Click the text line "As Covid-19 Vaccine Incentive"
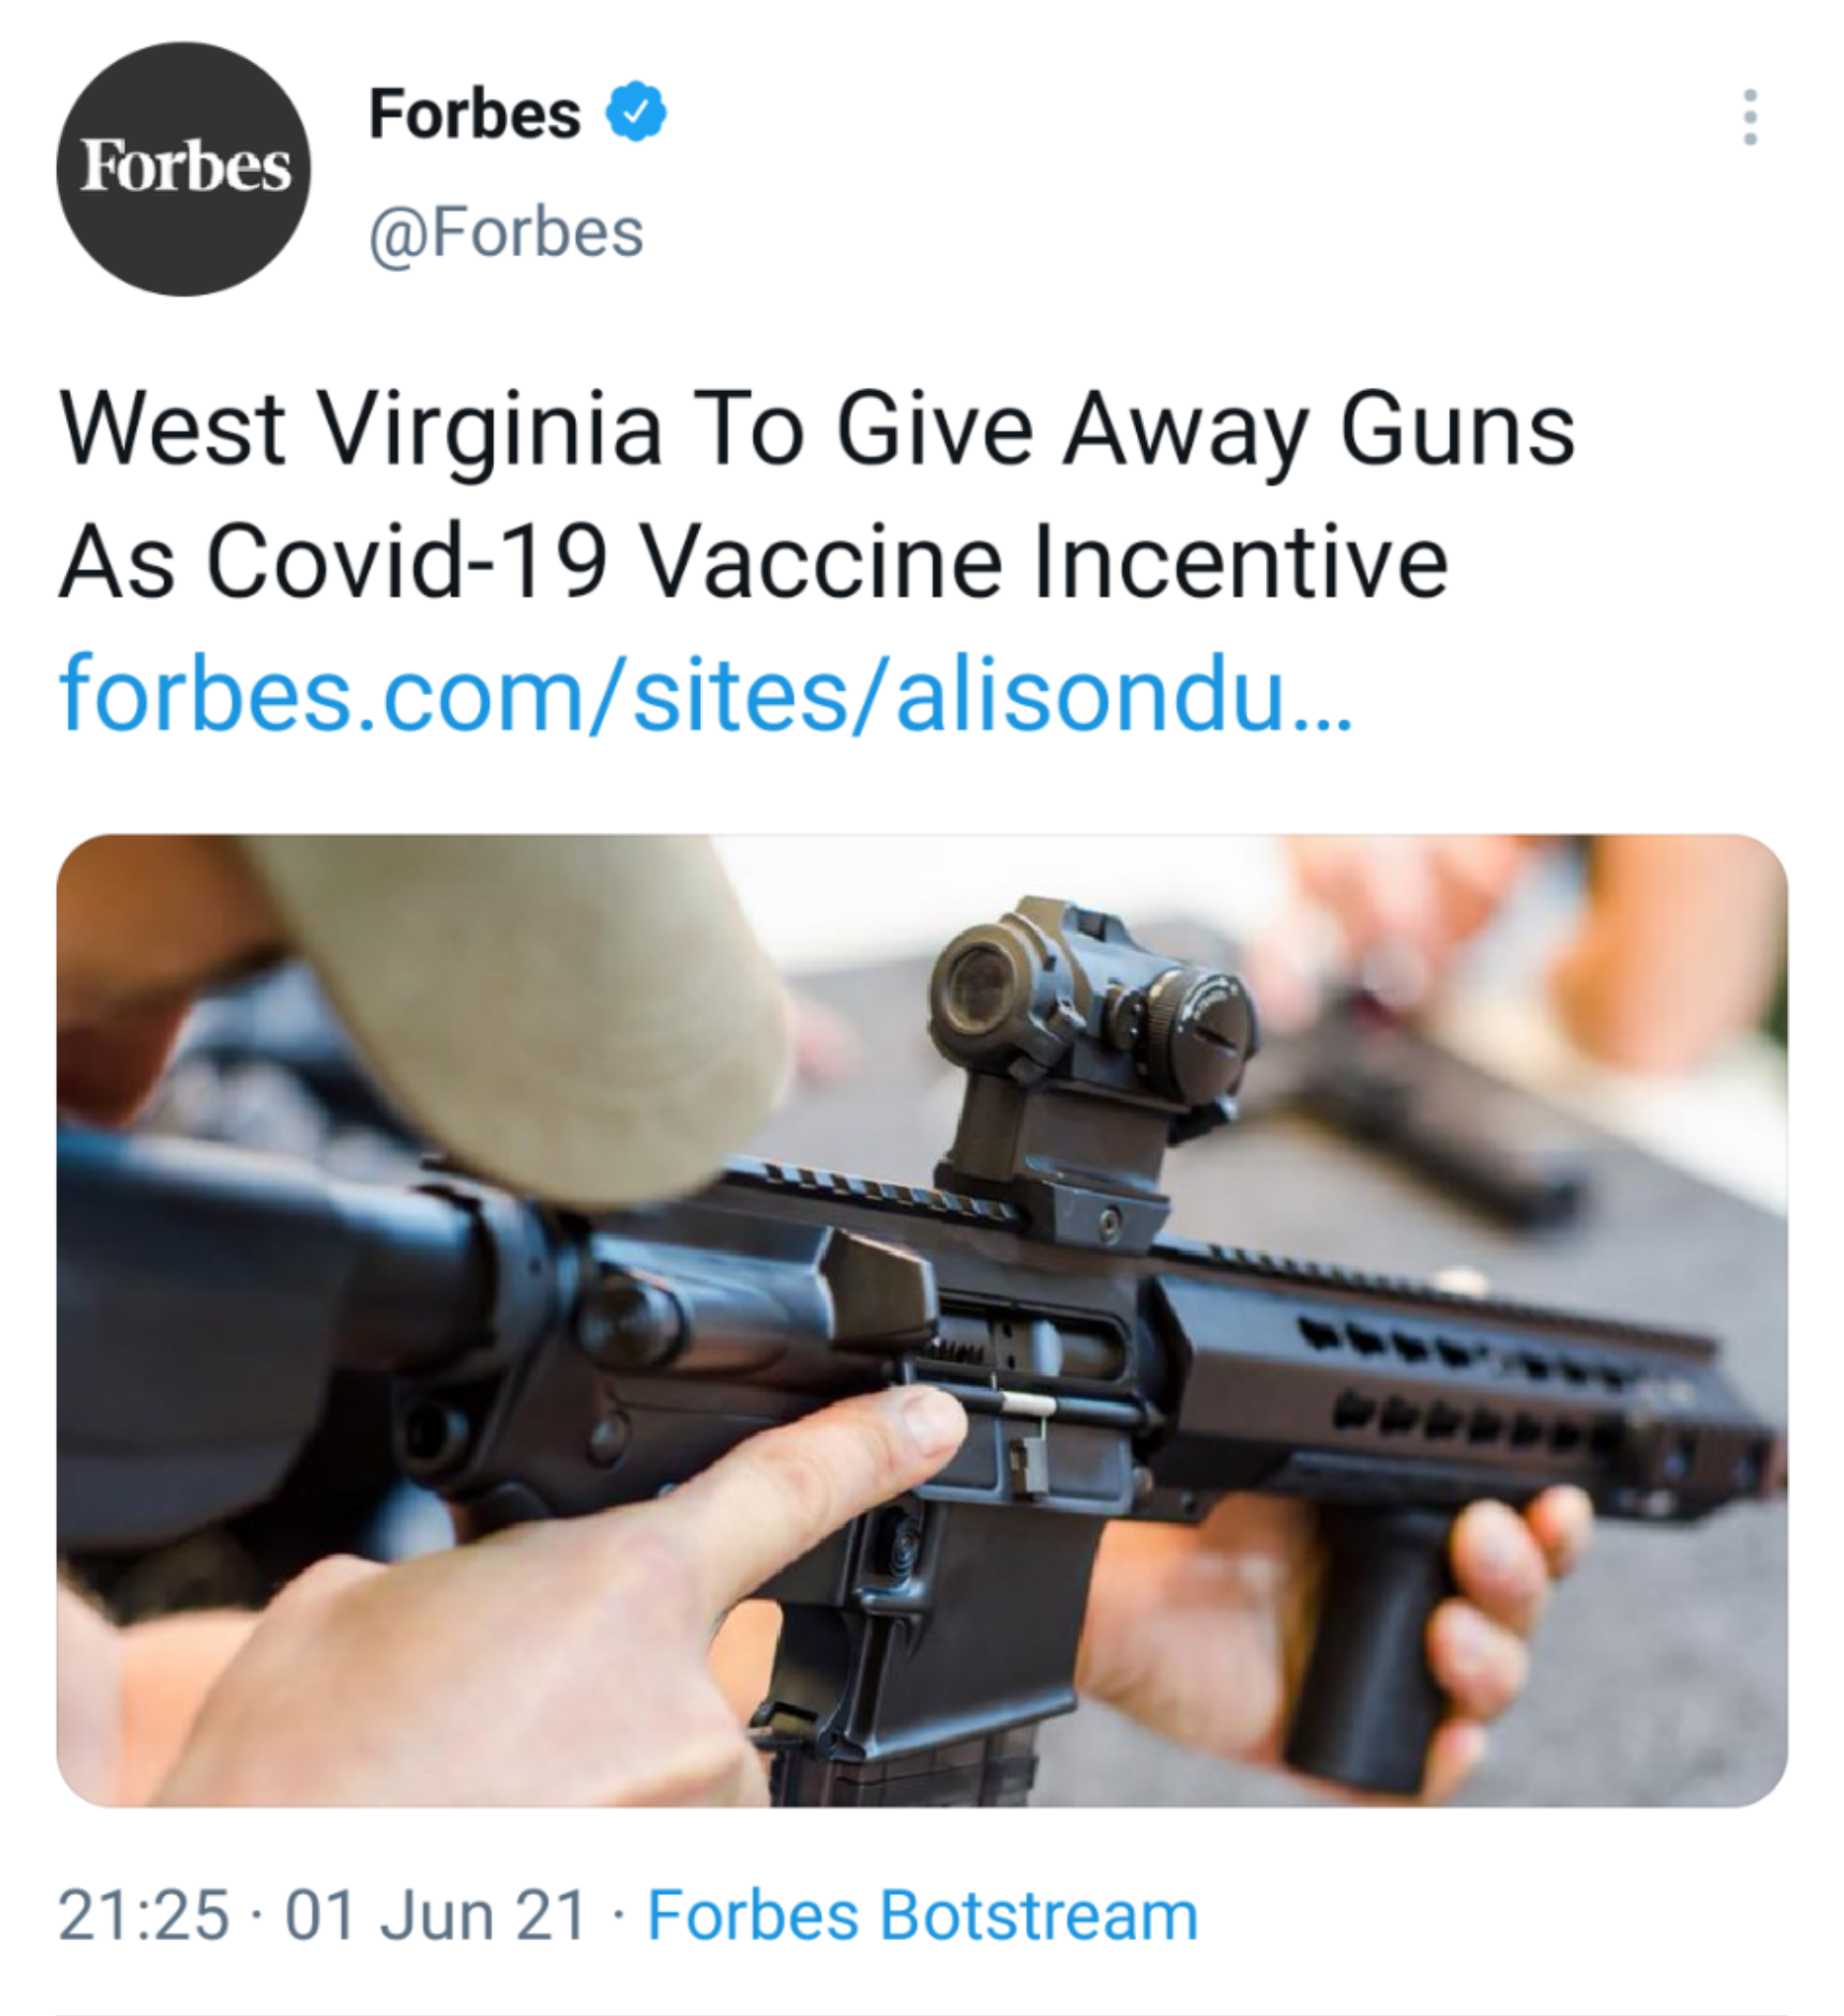1844x2016 pixels. pyautogui.click(x=753, y=562)
